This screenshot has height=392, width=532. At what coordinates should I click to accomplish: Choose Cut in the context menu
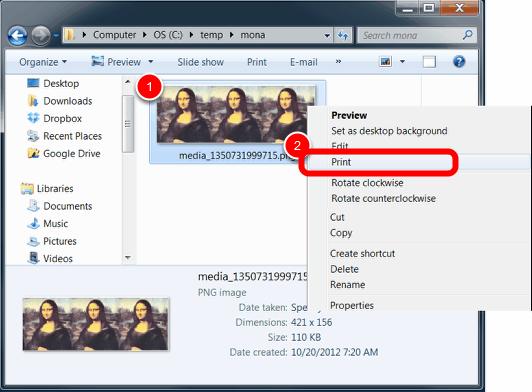tap(337, 218)
